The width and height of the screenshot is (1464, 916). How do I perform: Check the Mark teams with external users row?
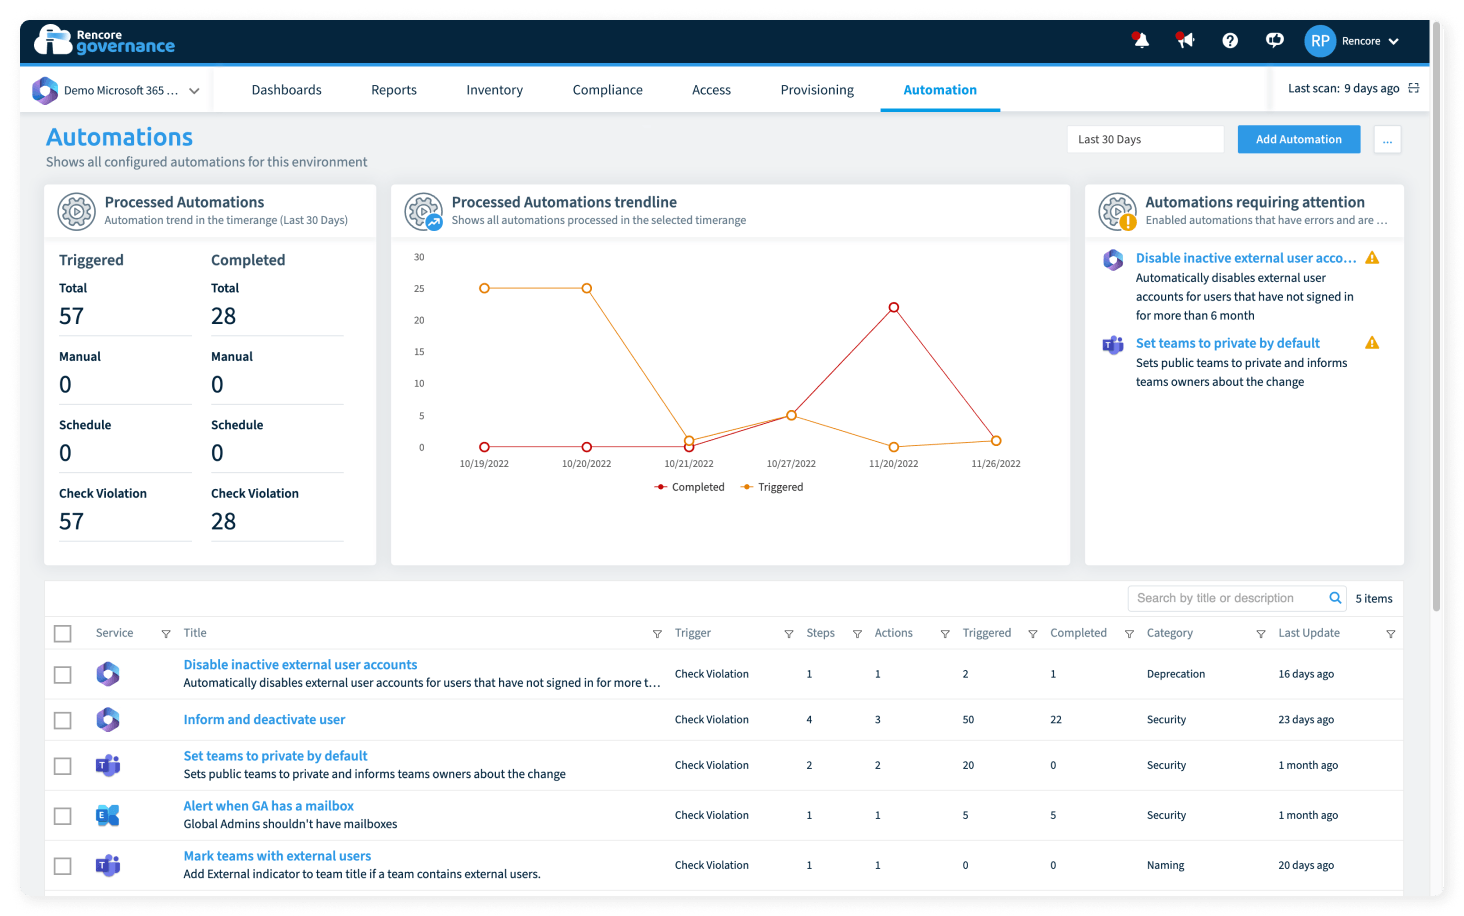click(63, 866)
